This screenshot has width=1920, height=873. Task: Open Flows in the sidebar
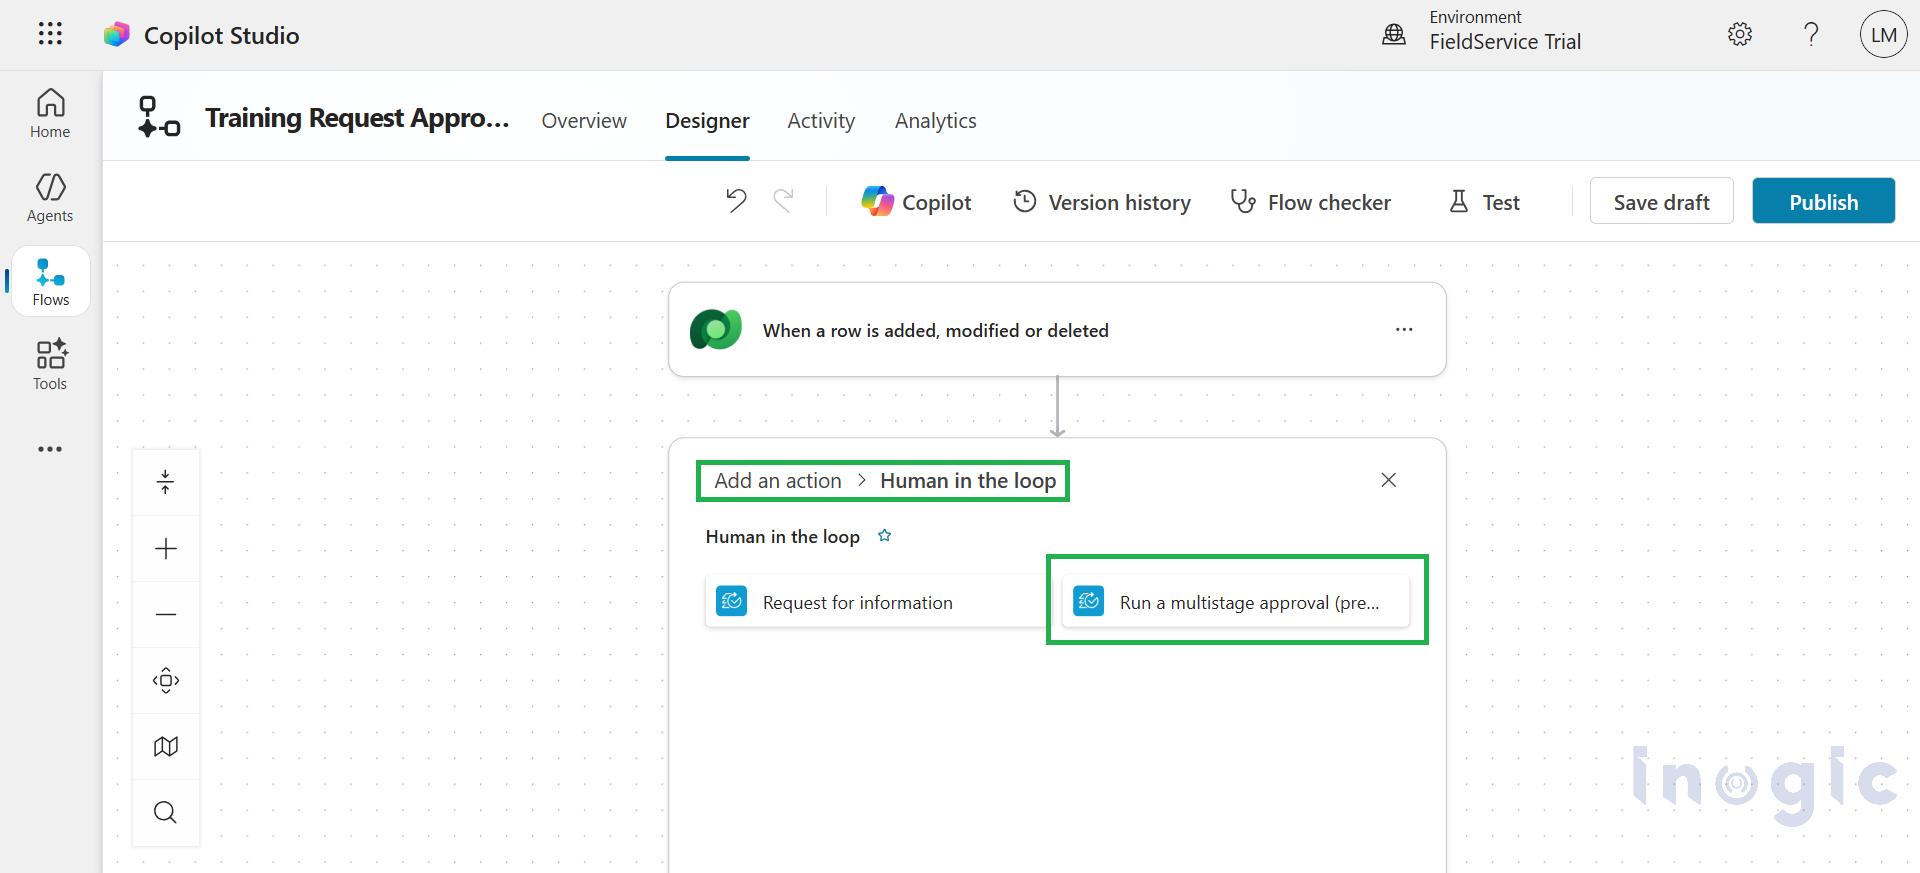50,281
